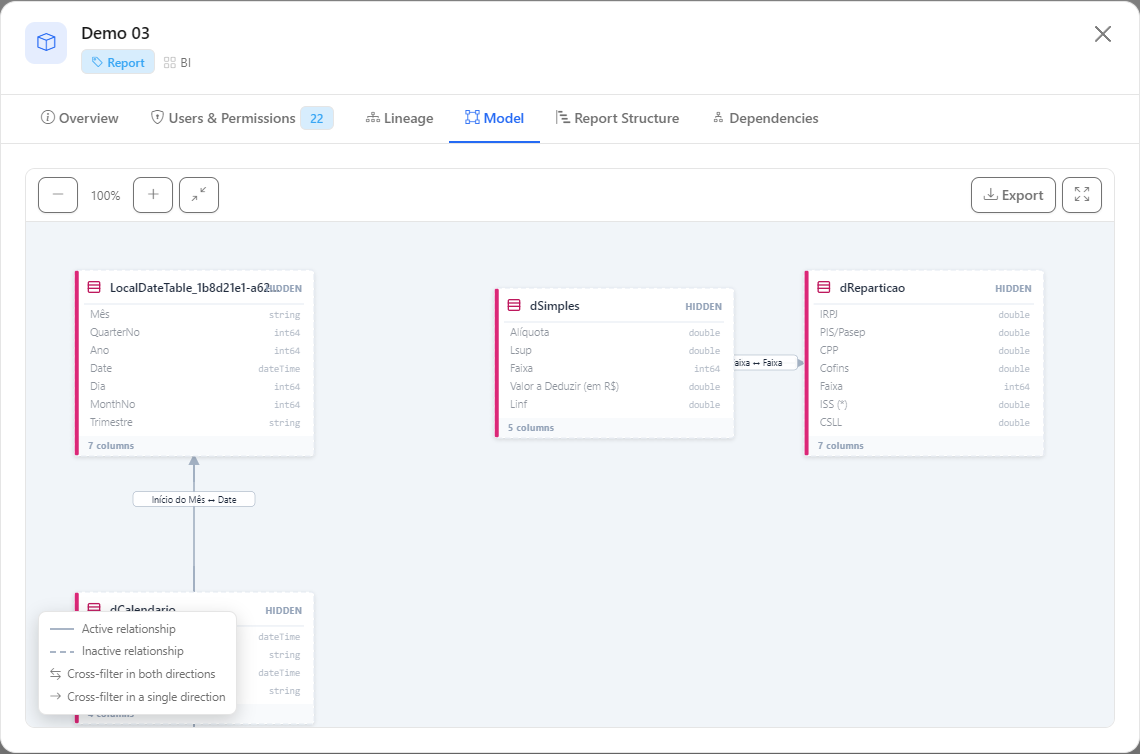This screenshot has width=1140, height=754.
Task: Click the Mês column in LocalDateTable
Action: tap(195, 314)
